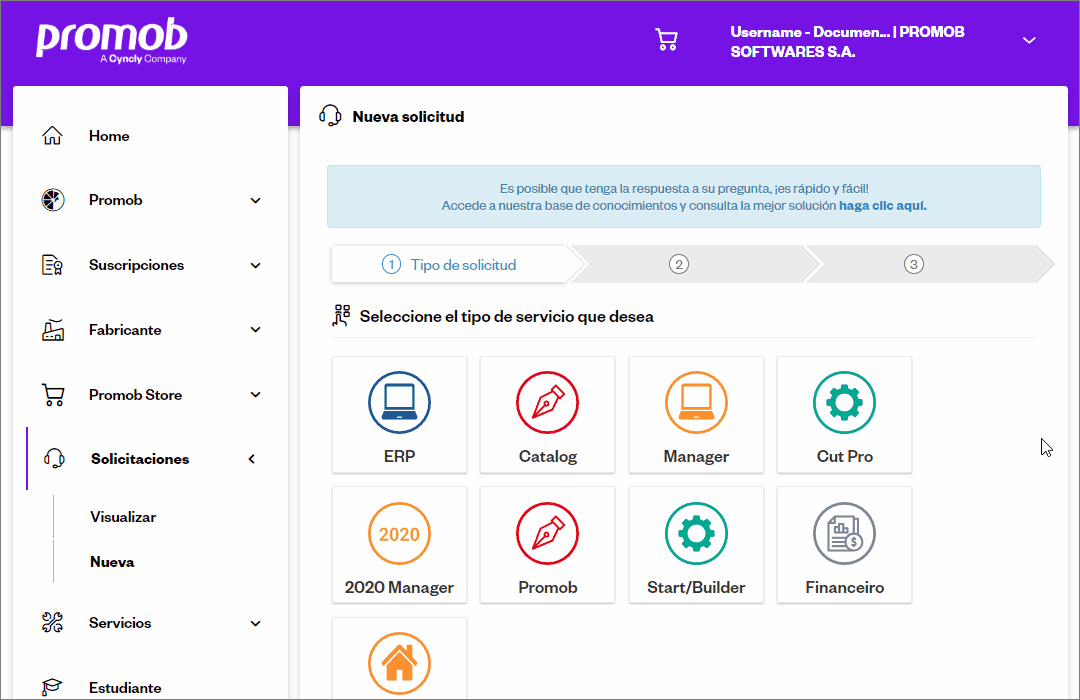Click the Promob logo
The image size is (1080, 700).
[112, 40]
